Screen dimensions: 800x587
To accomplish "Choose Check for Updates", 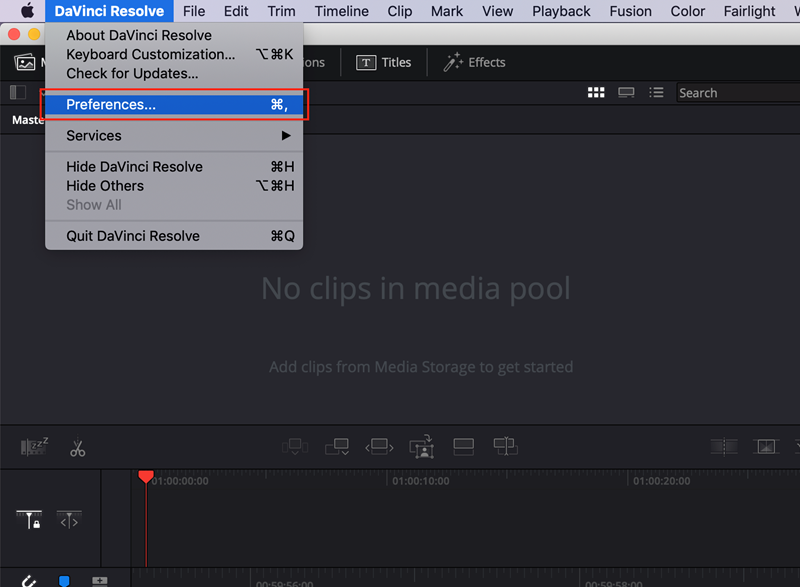I will click(174, 73).
